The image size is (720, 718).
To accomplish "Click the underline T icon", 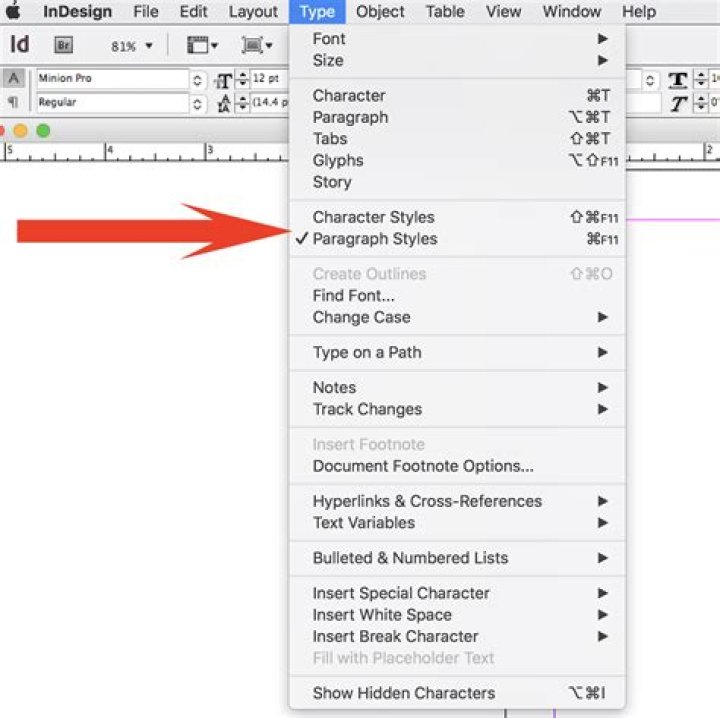I will click(678, 81).
